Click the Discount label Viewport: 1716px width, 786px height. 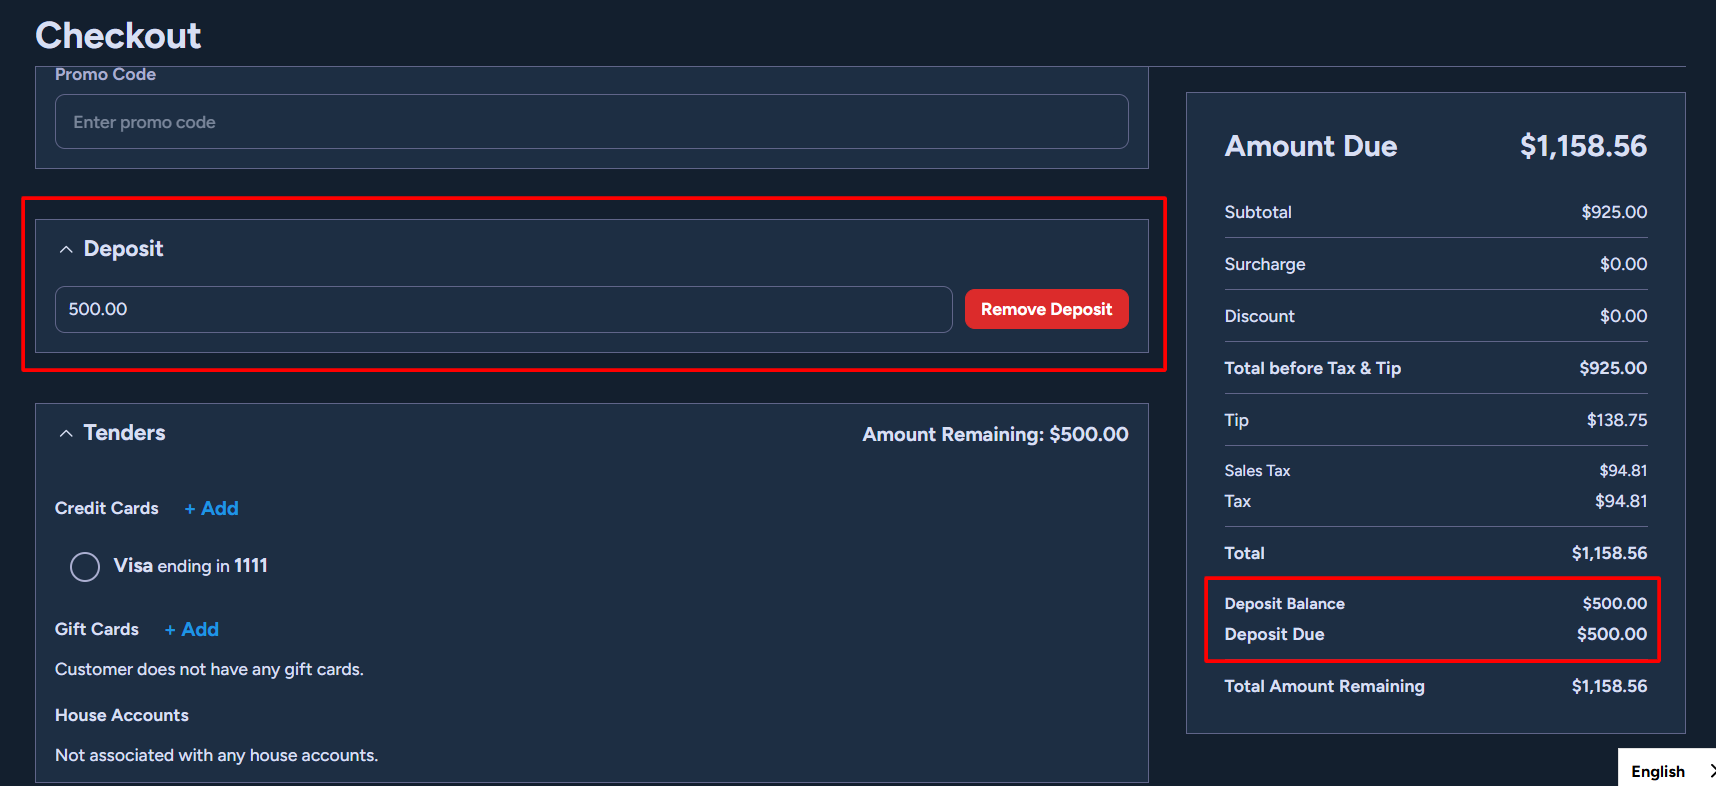1259,316
